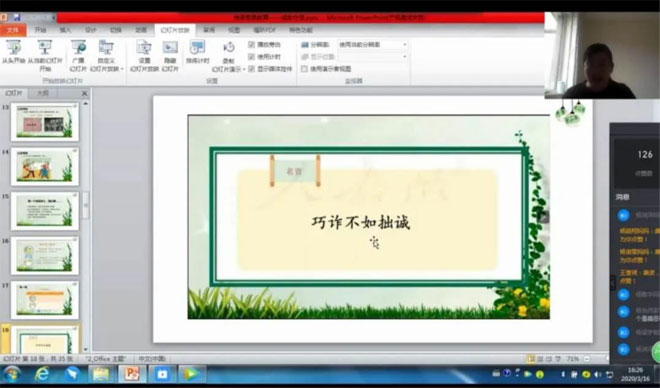Click the language indicator 中文(中国) in status bar
Viewport: 660px width, 388px height.
click(x=152, y=359)
